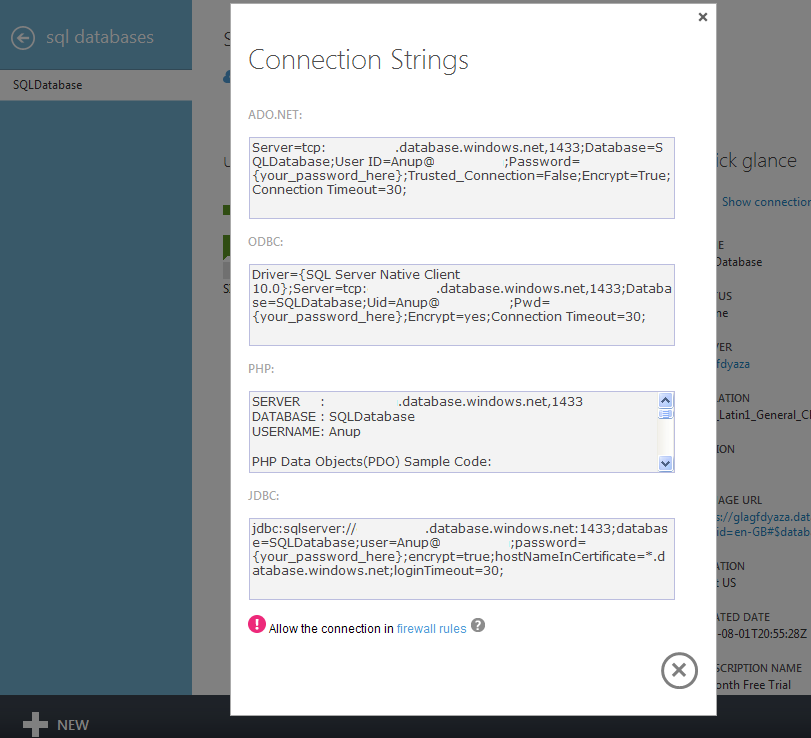This screenshot has width=811, height=738.
Task: Click the plus icon in bottom bar
Action: coord(36,724)
